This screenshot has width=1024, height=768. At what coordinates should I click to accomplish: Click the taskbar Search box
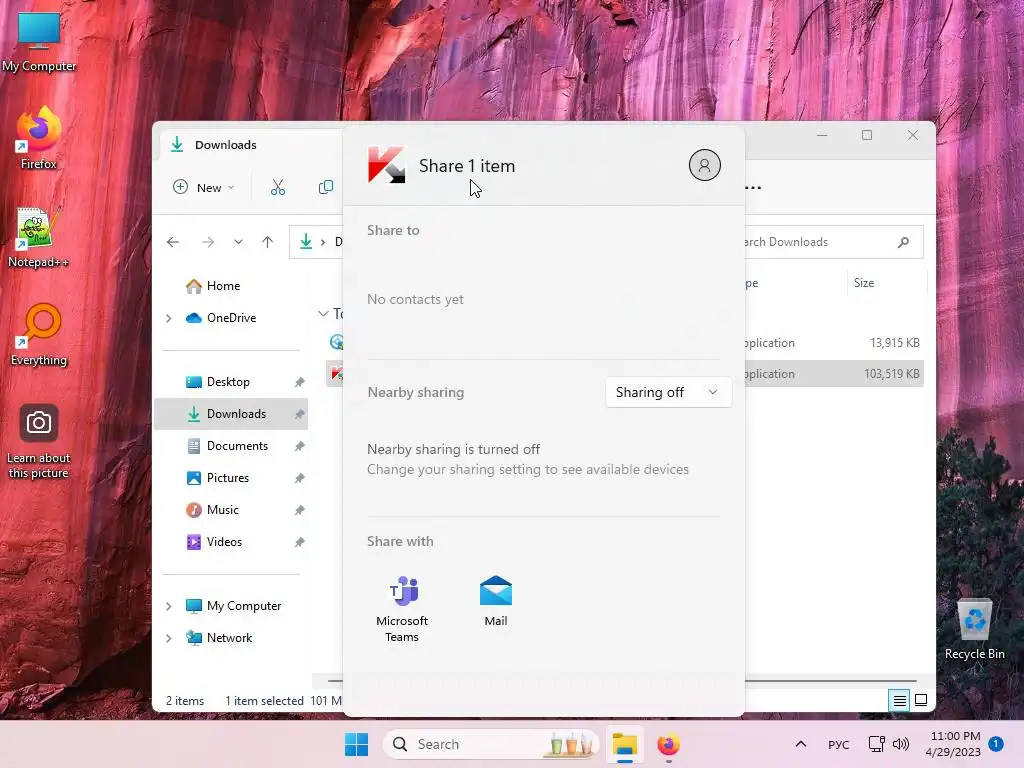click(490, 744)
